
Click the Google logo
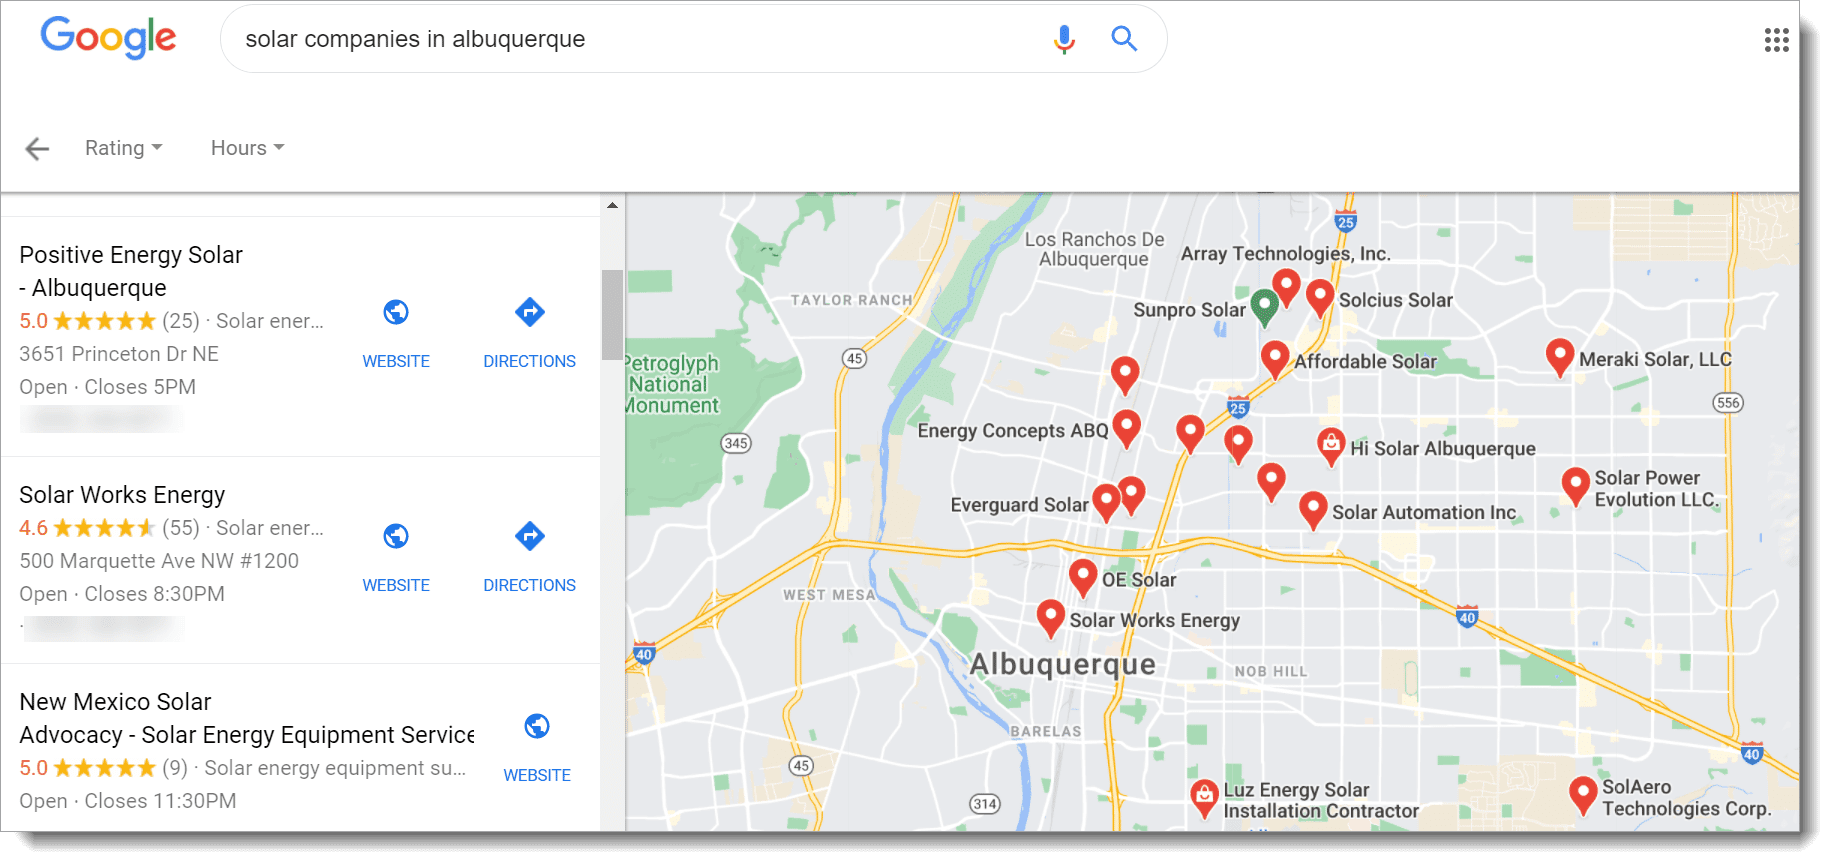108,38
